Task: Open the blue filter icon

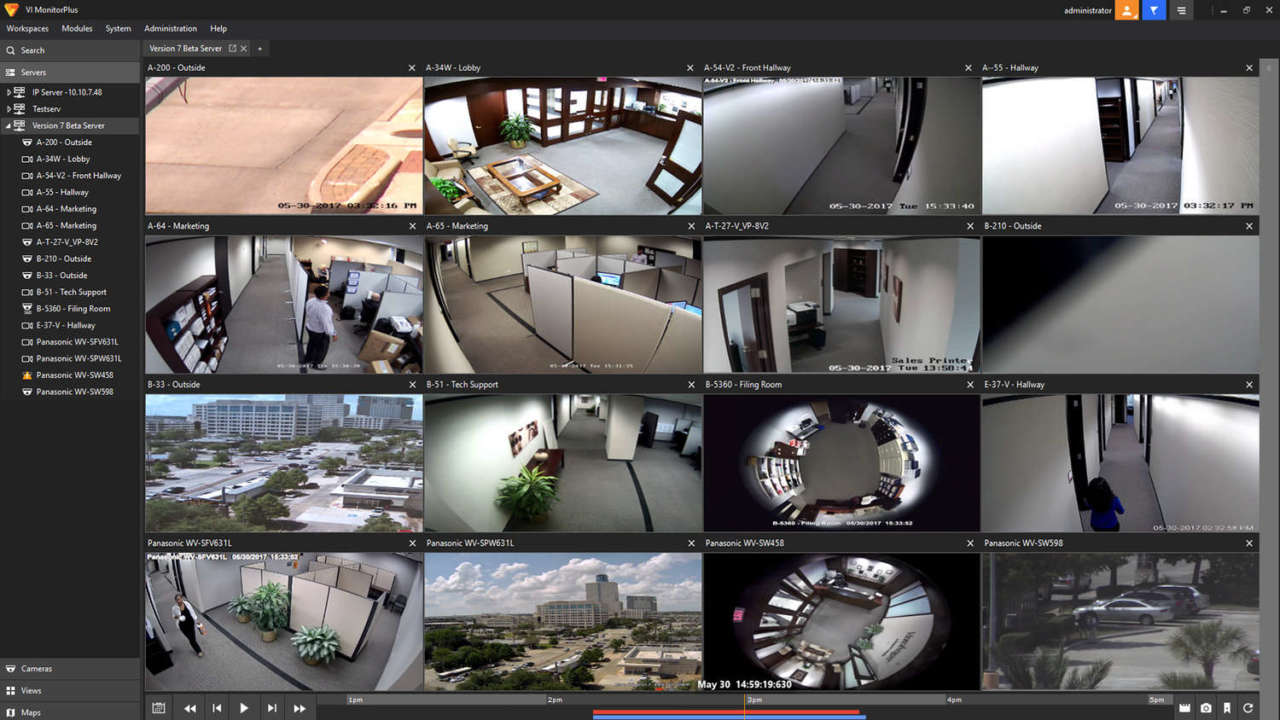Action: (x=1154, y=10)
